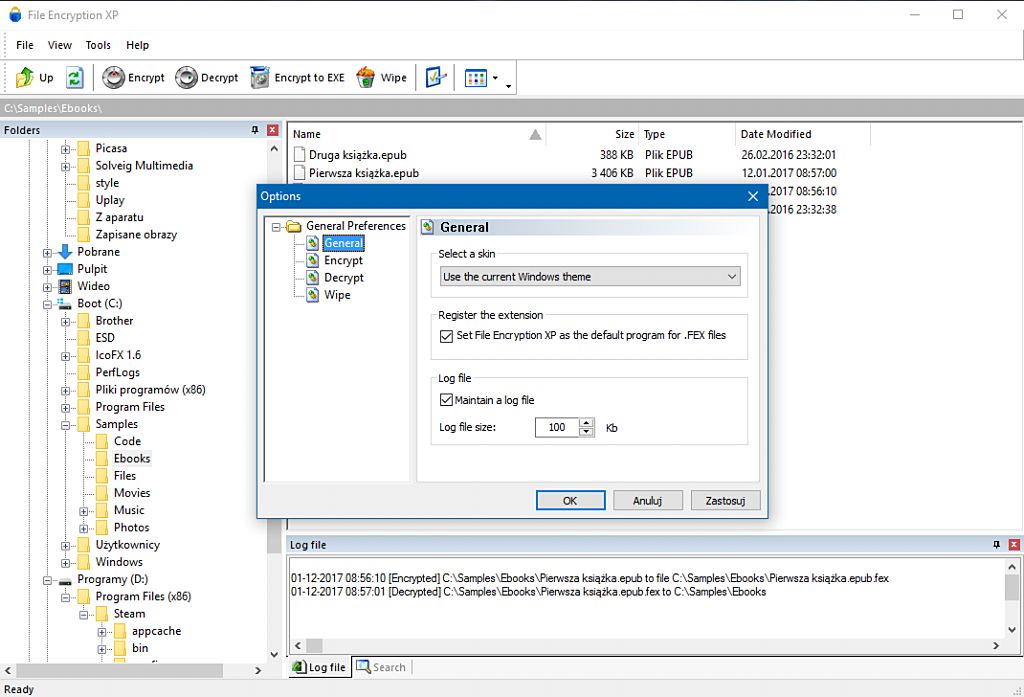1024x697 pixels.
Task: Select the Ebooks folder in tree
Action: point(132,459)
